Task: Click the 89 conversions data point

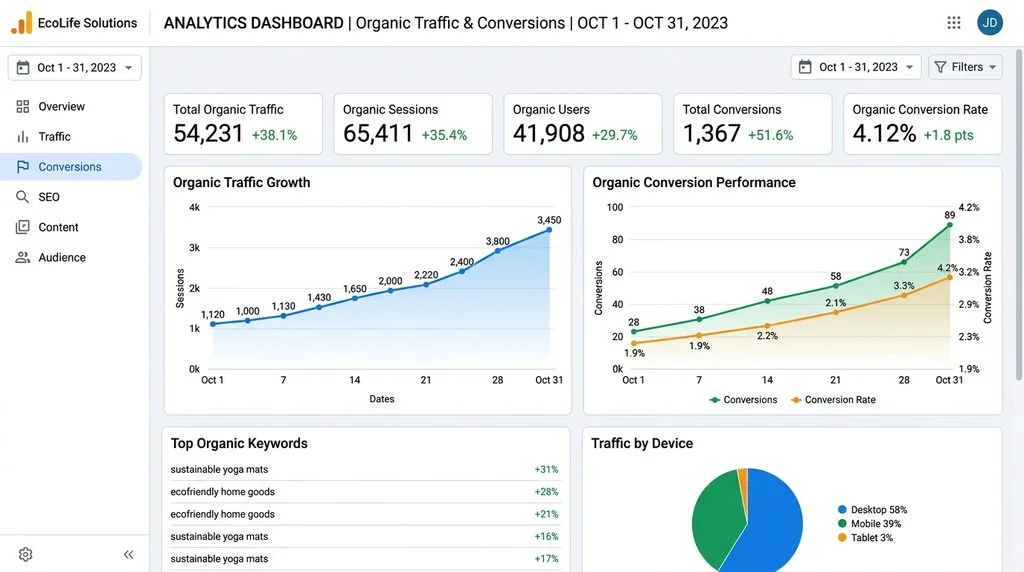Action: pos(950,225)
